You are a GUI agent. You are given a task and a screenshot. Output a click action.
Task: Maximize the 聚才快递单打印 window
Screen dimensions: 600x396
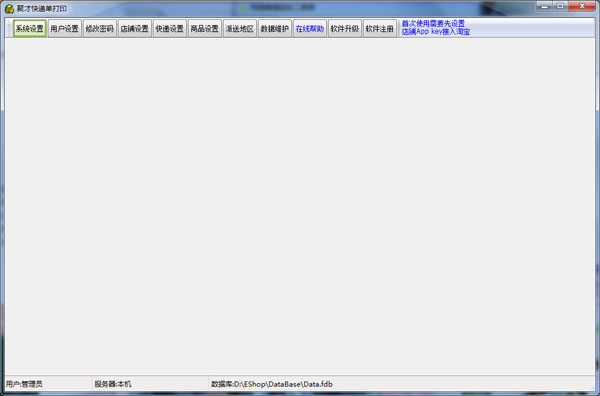pyautogui.click(x=560, y=6)
